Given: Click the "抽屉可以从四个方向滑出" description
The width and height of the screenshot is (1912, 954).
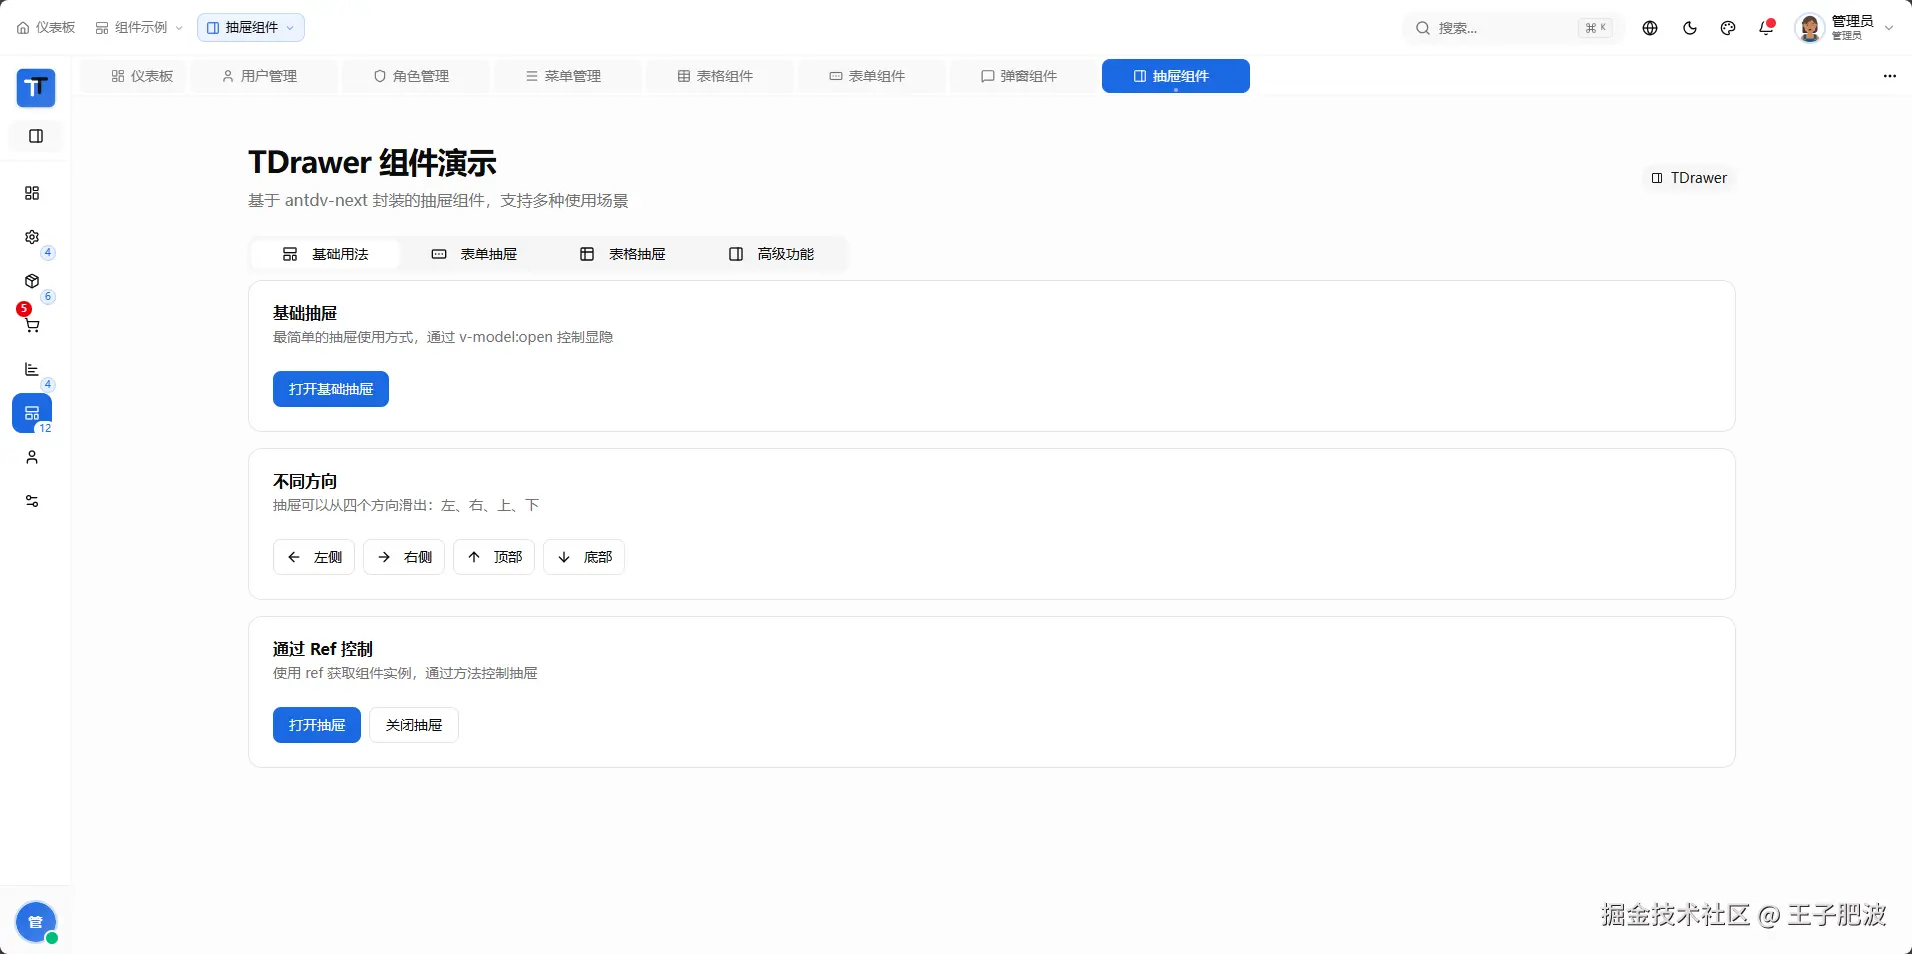Looking at the screenshot, I should pyautogui.click(x=406, y=505).
